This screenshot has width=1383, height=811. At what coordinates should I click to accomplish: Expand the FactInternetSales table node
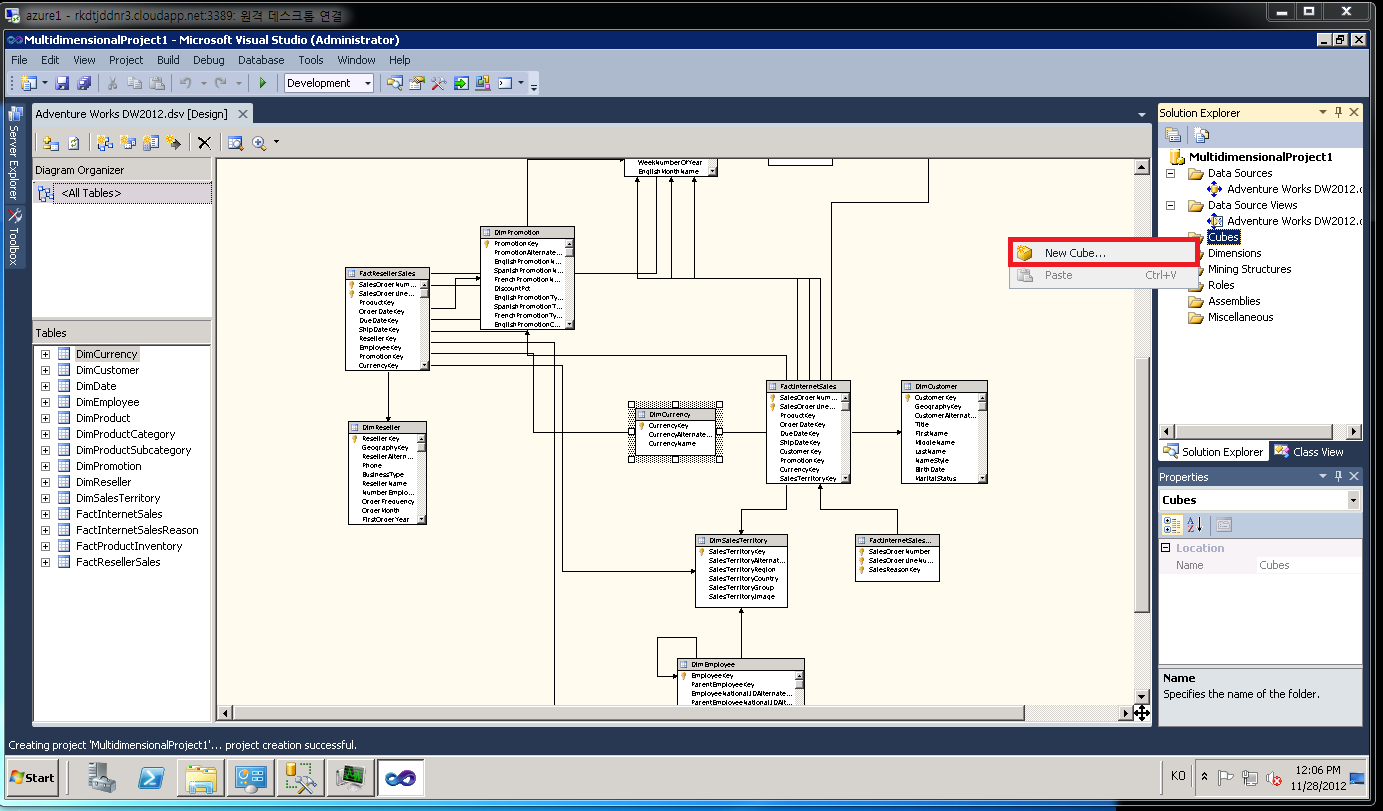[45, 514]
